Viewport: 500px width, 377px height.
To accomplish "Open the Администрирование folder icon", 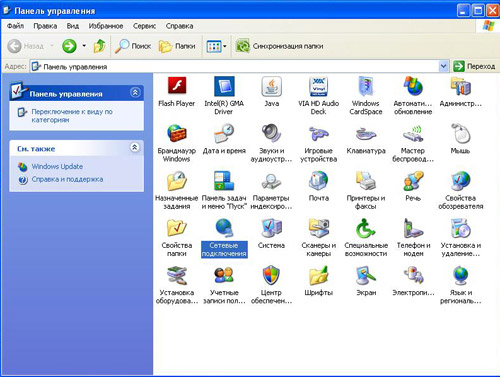I will pos(460,87).
